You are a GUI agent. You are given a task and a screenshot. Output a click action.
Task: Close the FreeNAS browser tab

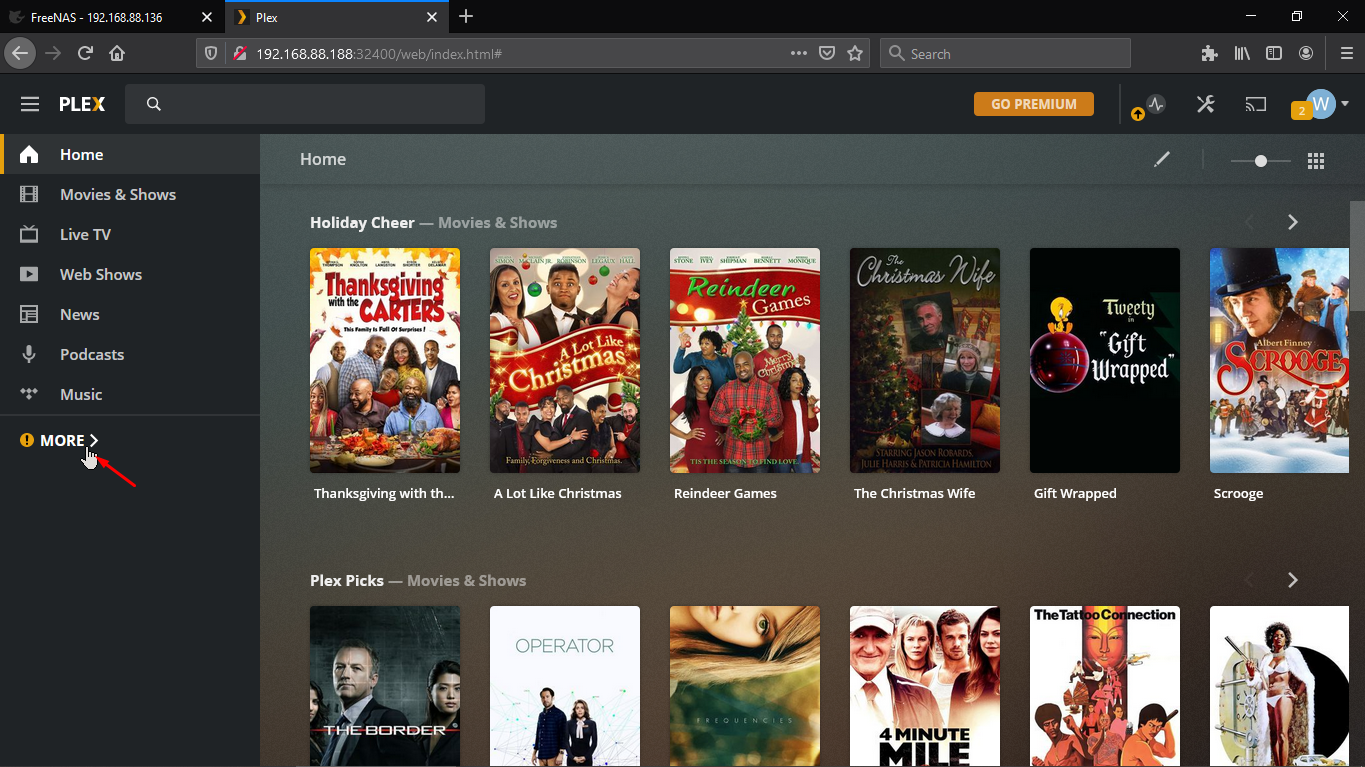click(x=207, y=17)
